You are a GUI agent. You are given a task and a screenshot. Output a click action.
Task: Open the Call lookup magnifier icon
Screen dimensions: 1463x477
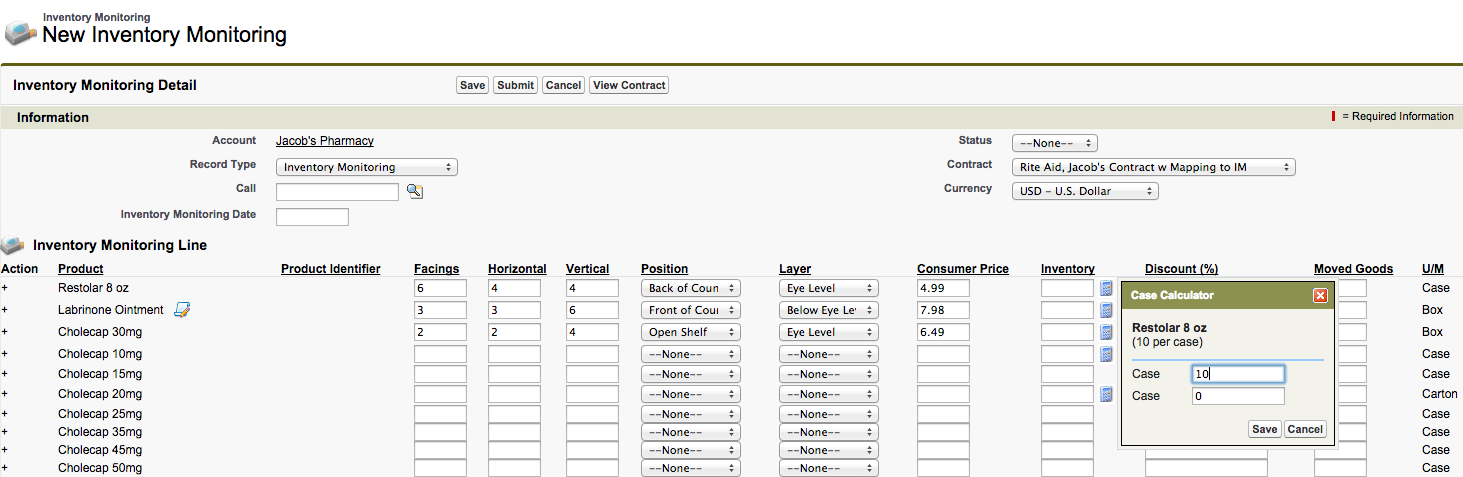(x=415, y=191)
